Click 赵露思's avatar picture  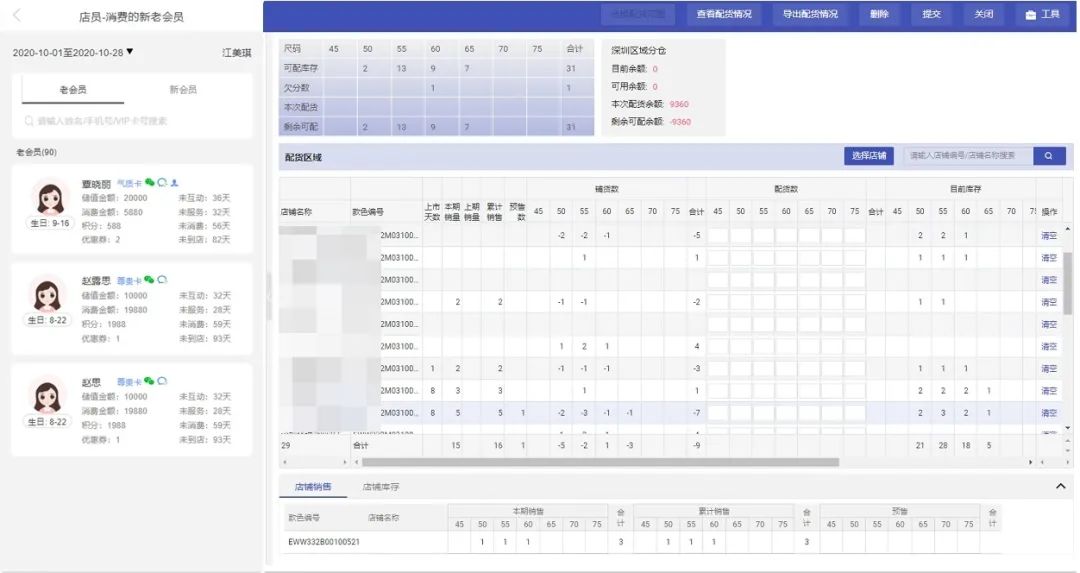pyautogui.click(x=48, y=296)
